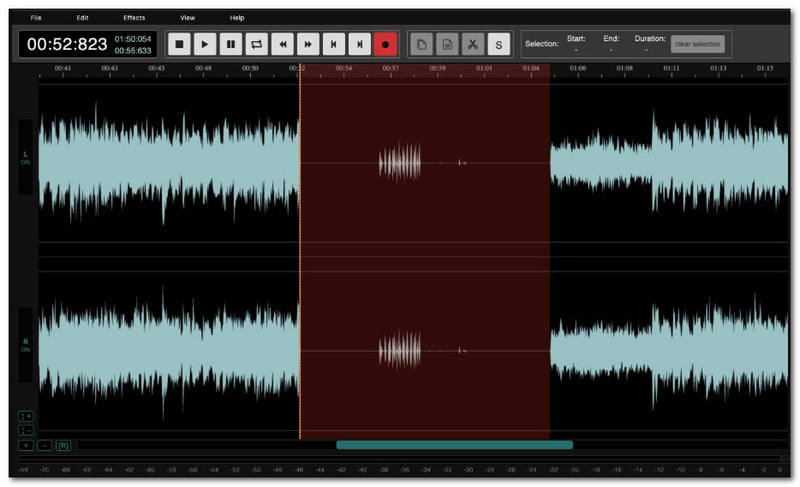Screen dimensions: 800x487
Task: Click the 00:41 mark on the time ruler
Action: [x=63, y=68]
